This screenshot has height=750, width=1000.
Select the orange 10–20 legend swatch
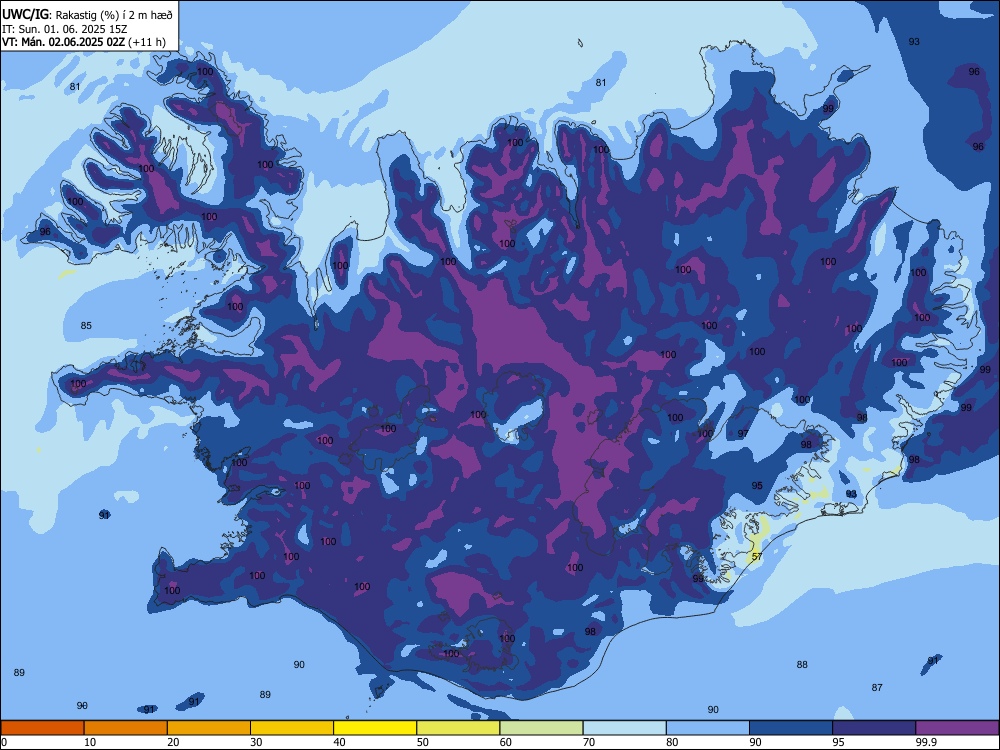coord(126,728)
